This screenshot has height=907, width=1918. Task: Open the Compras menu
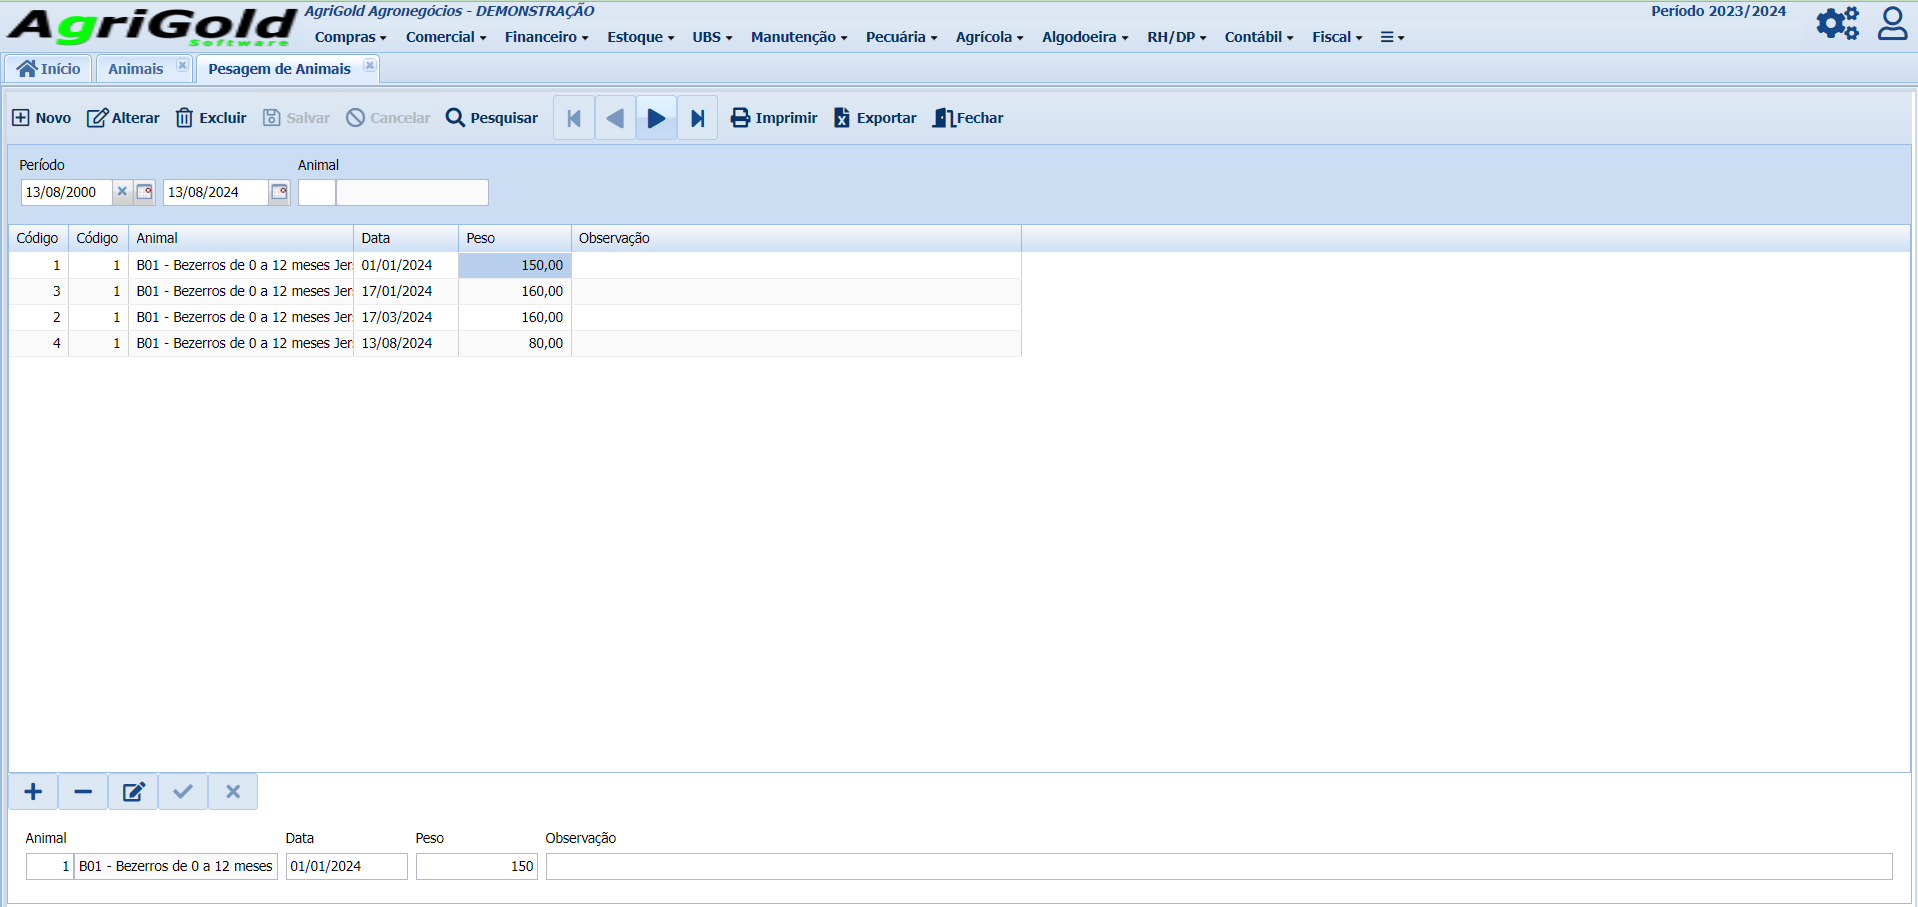coord(350,37)
